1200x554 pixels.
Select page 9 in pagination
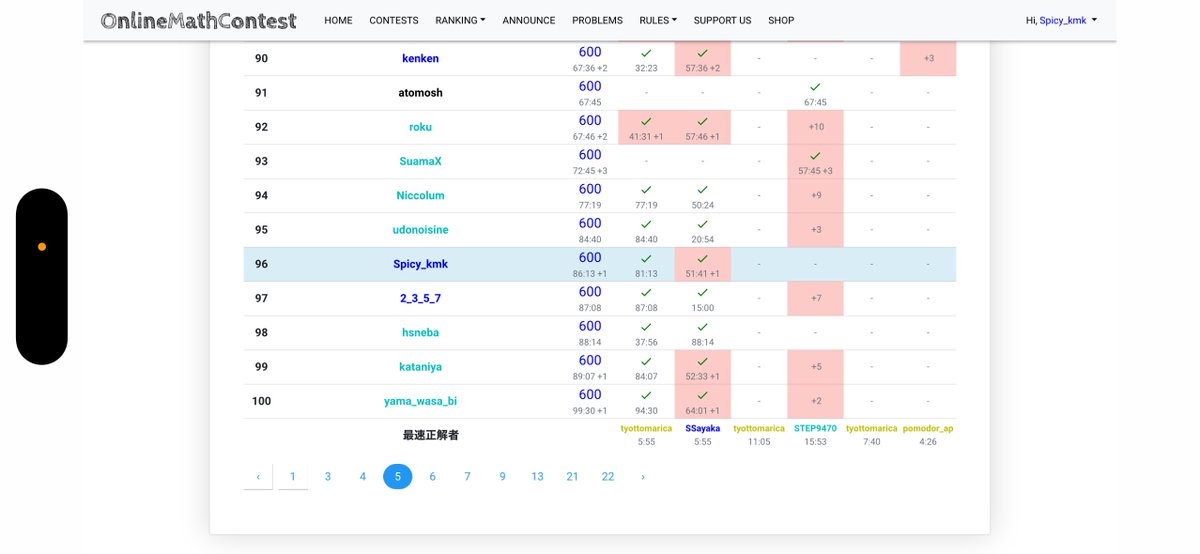pos(502,477)
